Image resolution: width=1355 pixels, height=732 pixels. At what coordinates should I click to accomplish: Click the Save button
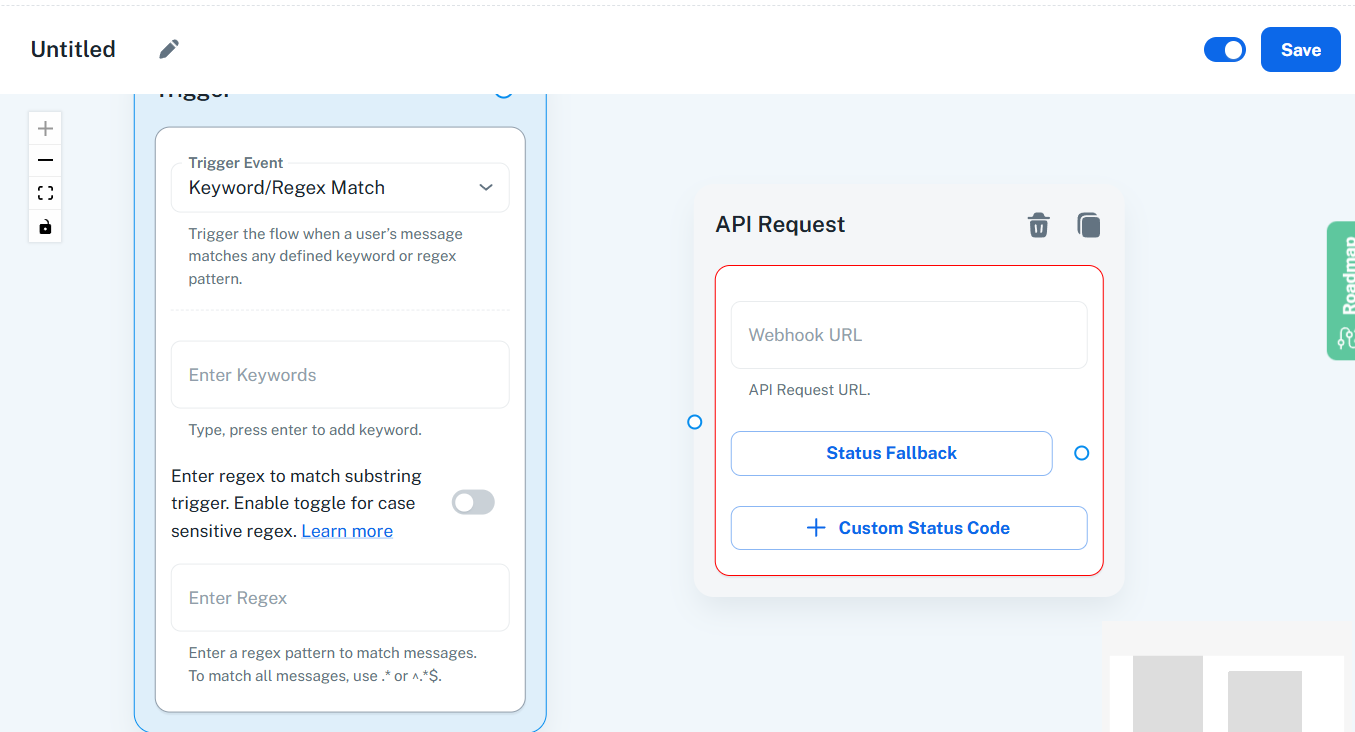(1300, 50)
